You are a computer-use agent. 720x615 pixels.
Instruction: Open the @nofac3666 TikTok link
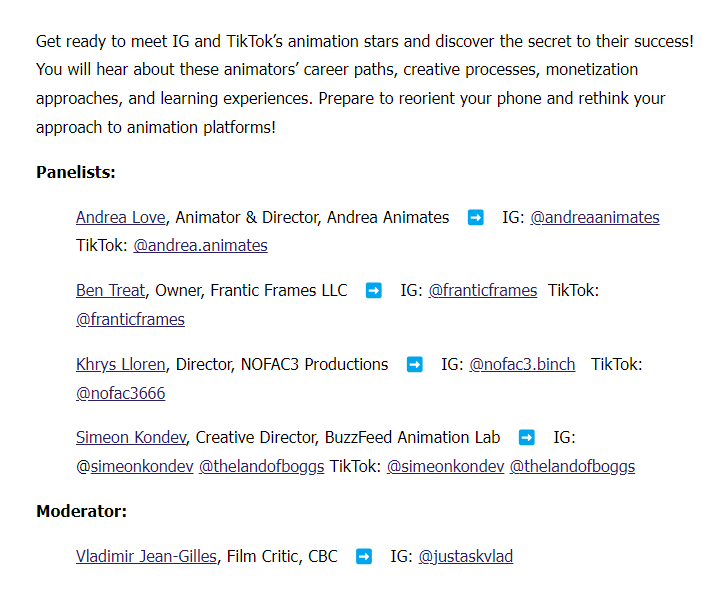(121, 394)
